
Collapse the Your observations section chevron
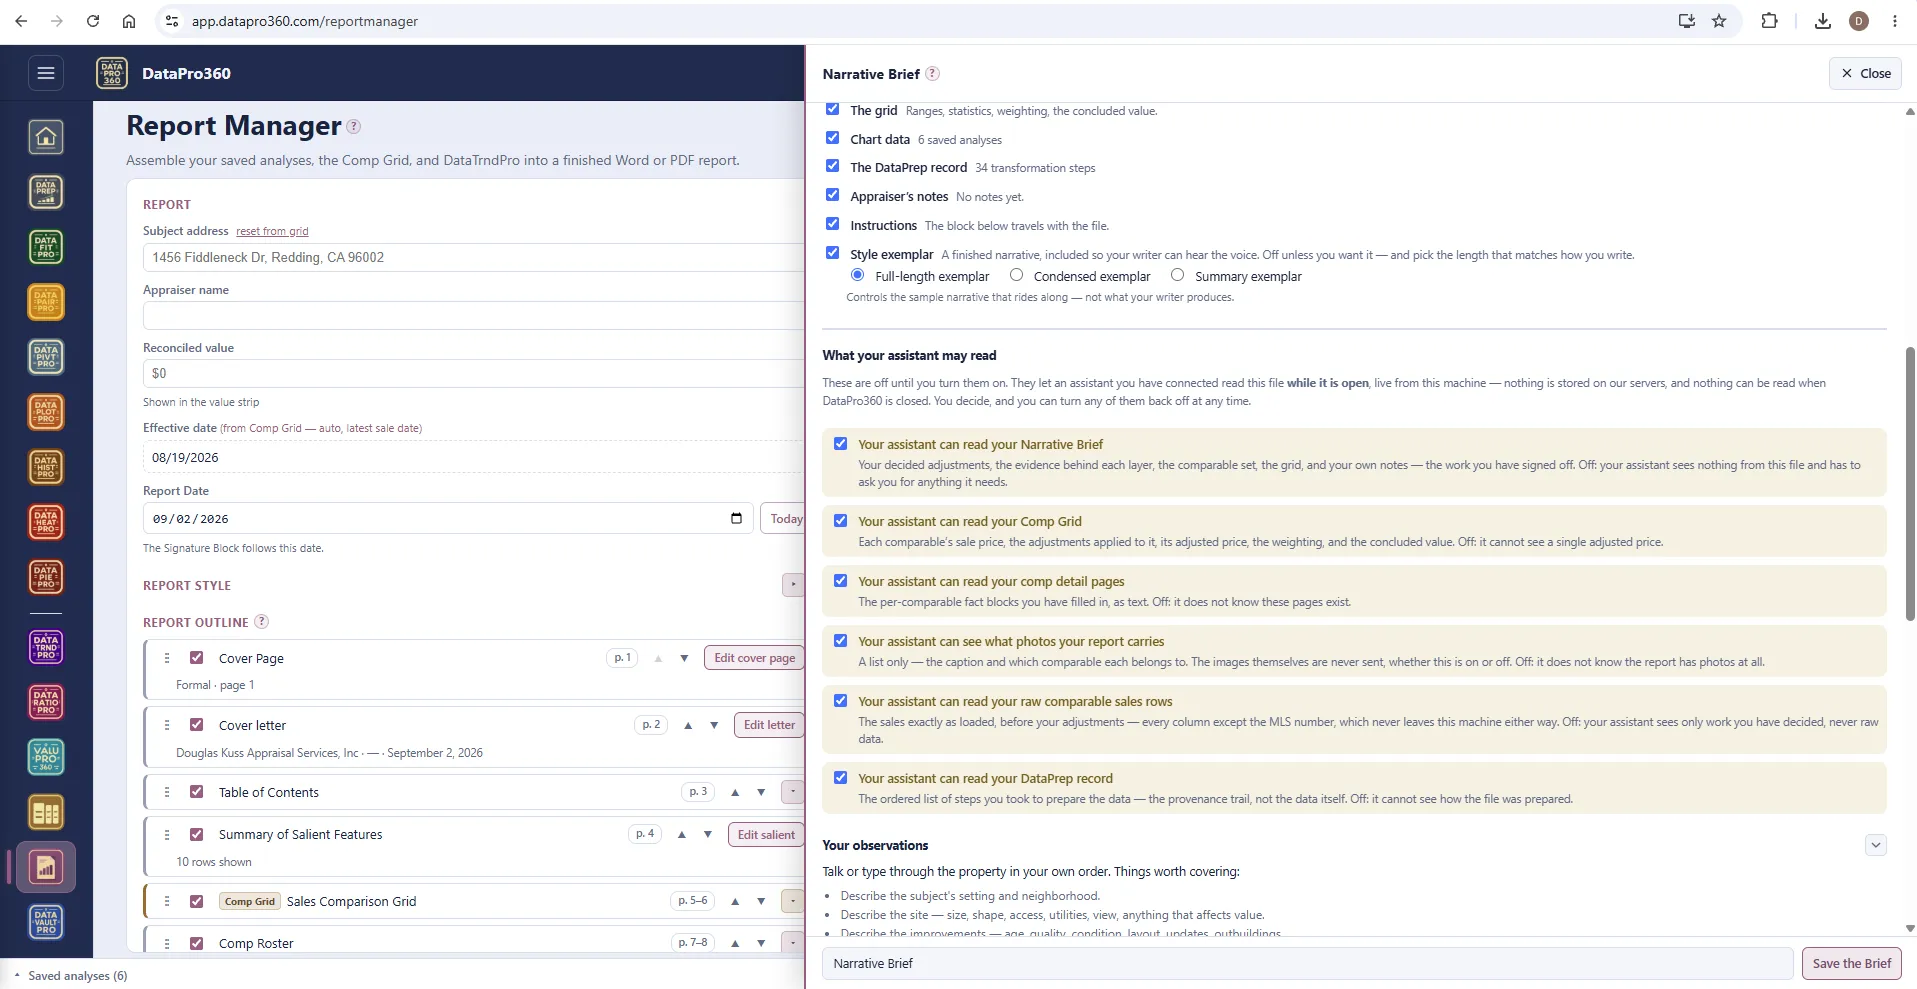tap(1876, 845)
